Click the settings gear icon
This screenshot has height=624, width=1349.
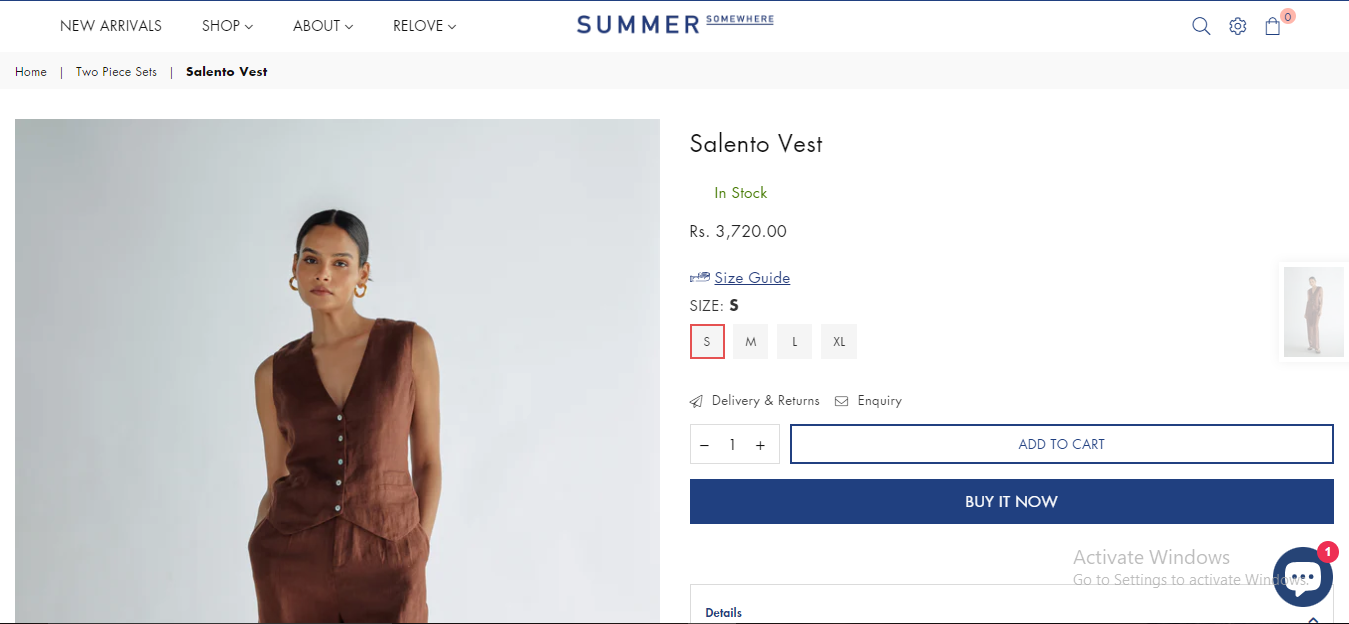pos(1238,26)
